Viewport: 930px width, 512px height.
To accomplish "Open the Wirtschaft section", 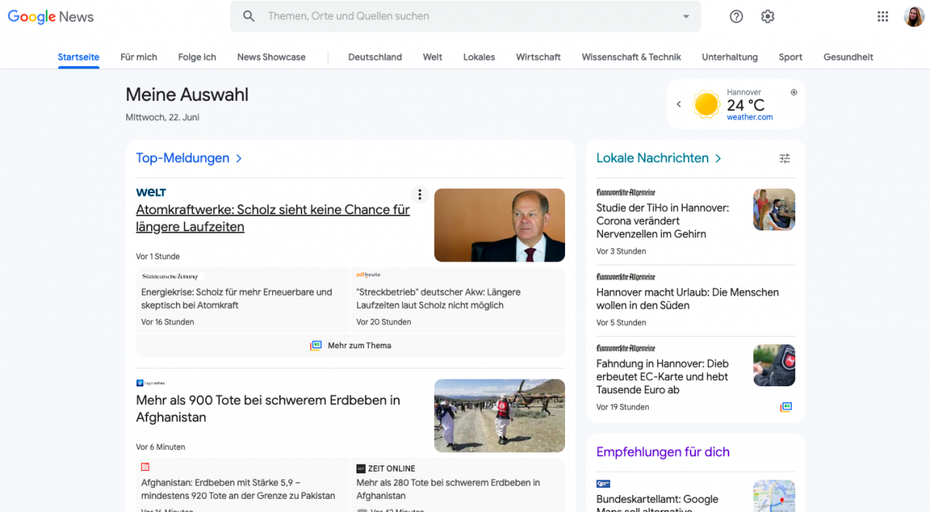I will pos(538,57).
